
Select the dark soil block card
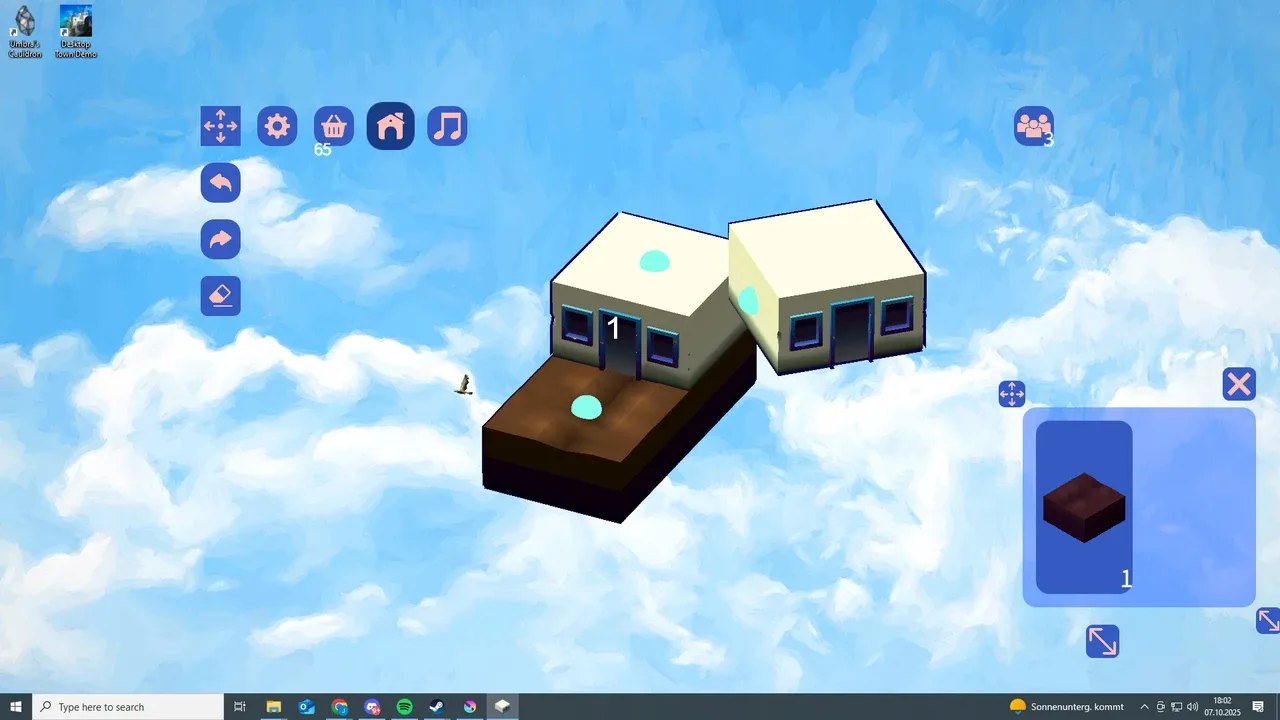(1084, 507)
